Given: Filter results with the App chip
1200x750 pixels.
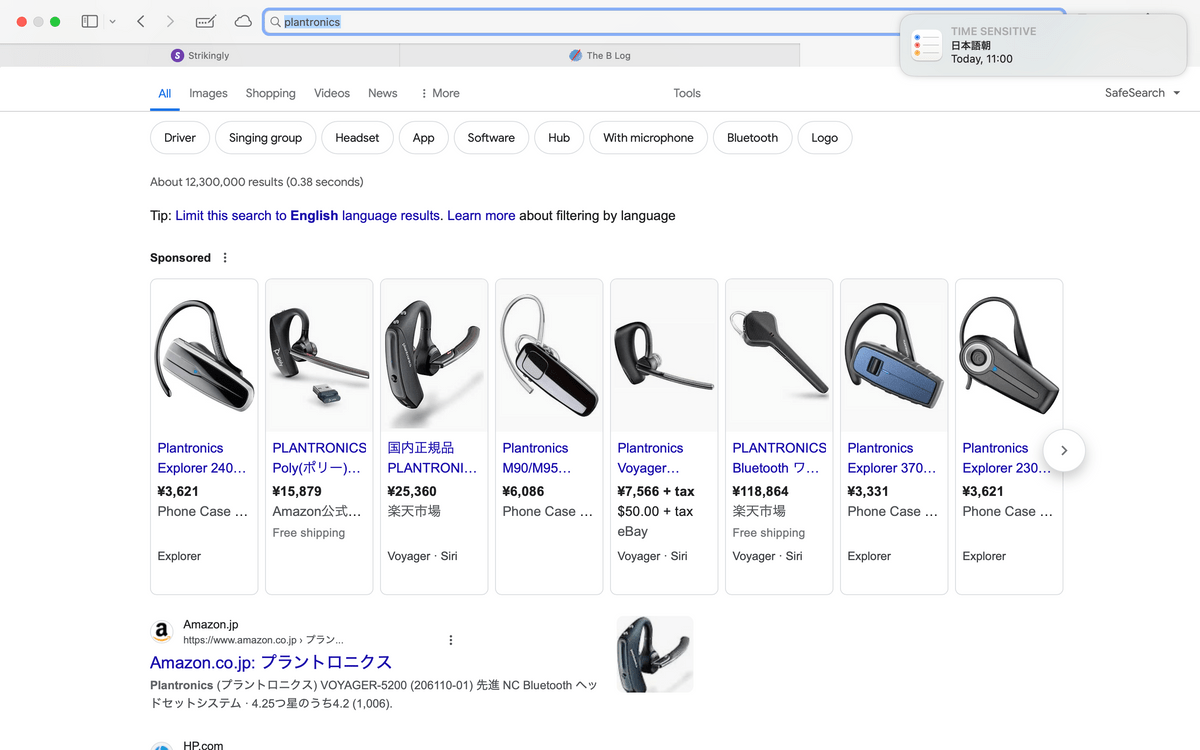Looking at the screenshot, I should [424, 138].
